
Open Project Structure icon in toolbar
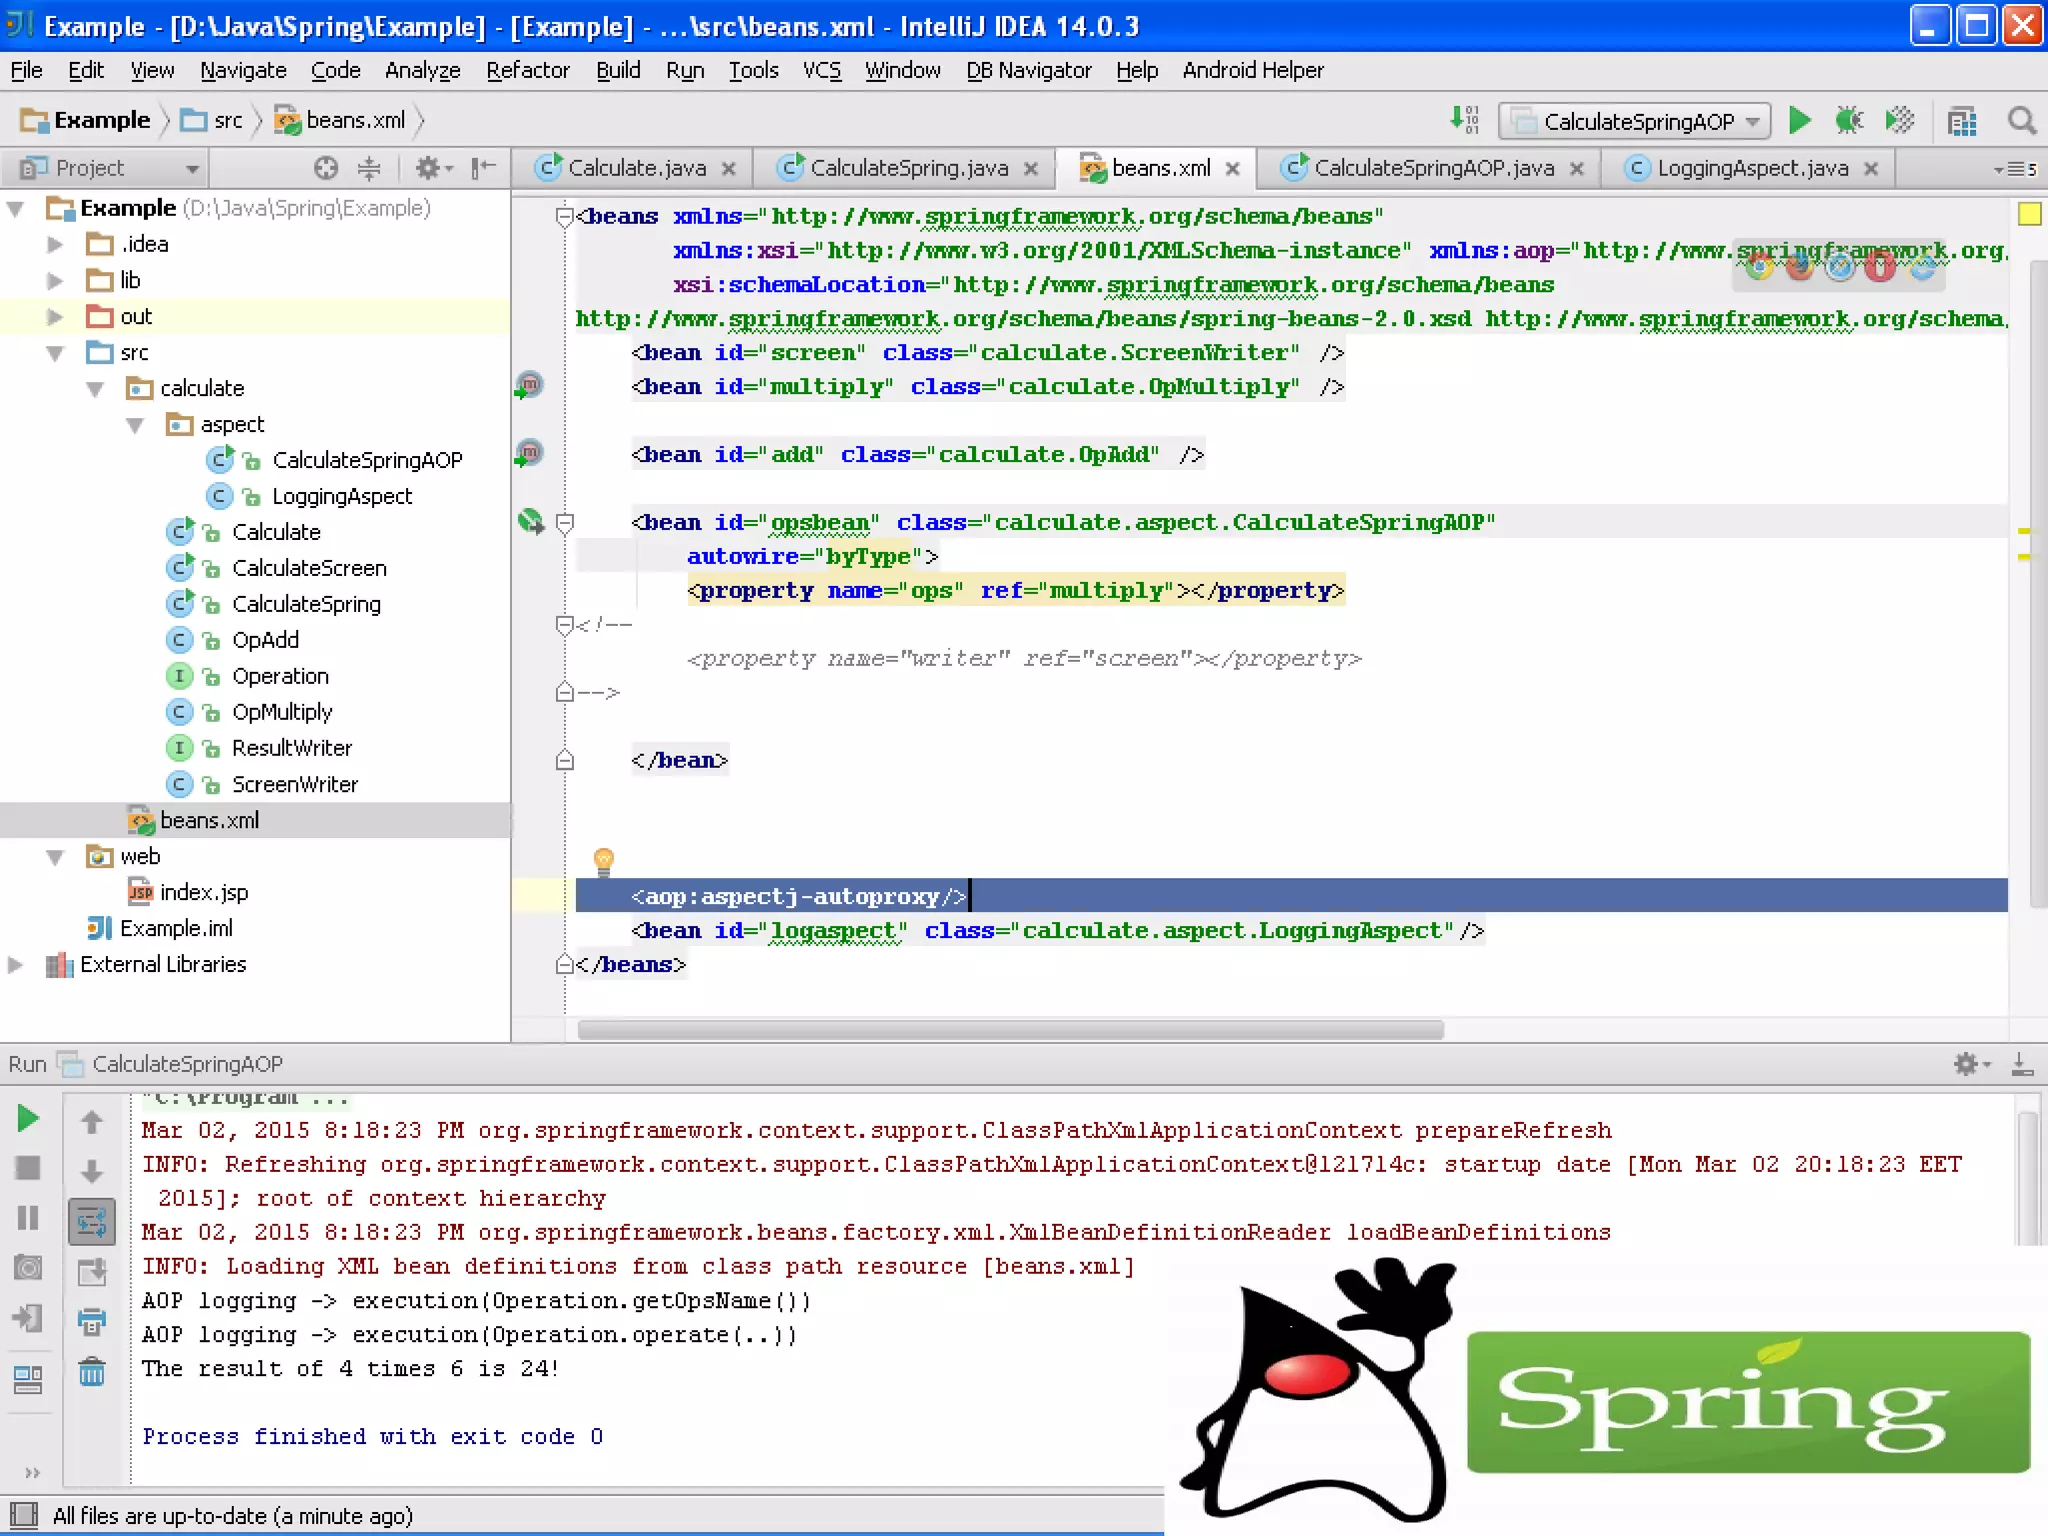[x=1961, y=121]
